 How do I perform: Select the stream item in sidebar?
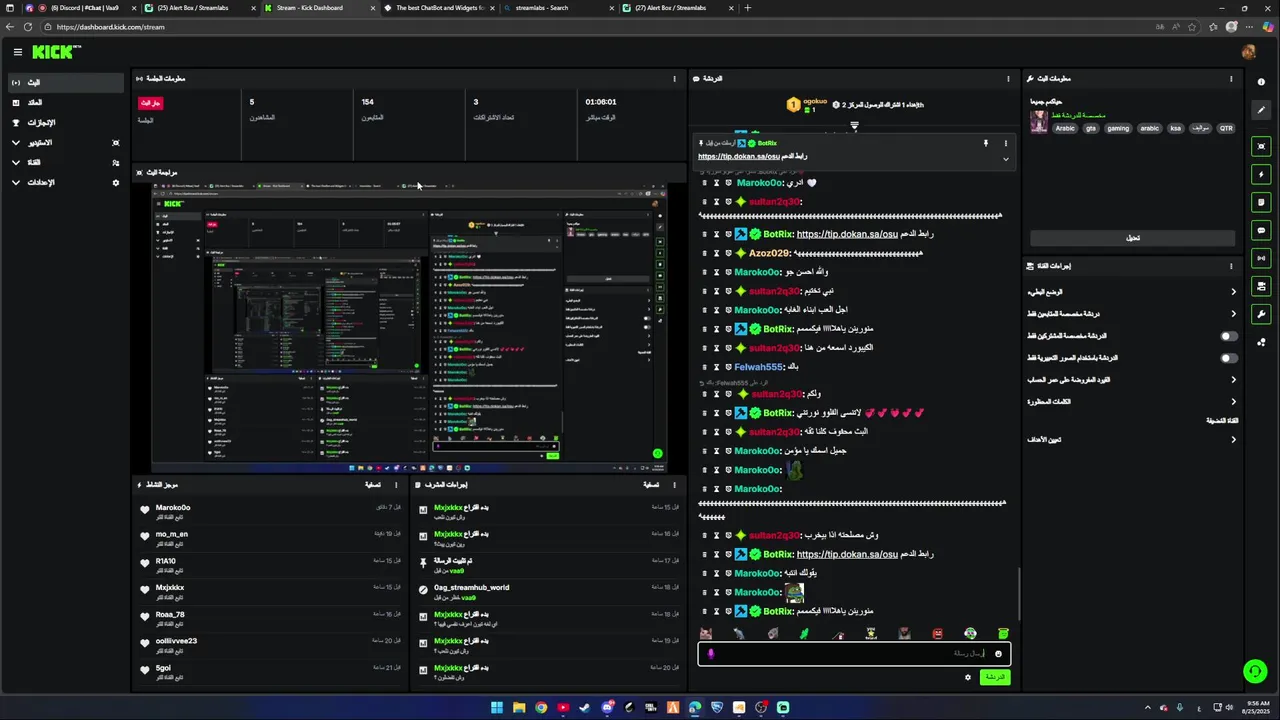pos(66,83)
